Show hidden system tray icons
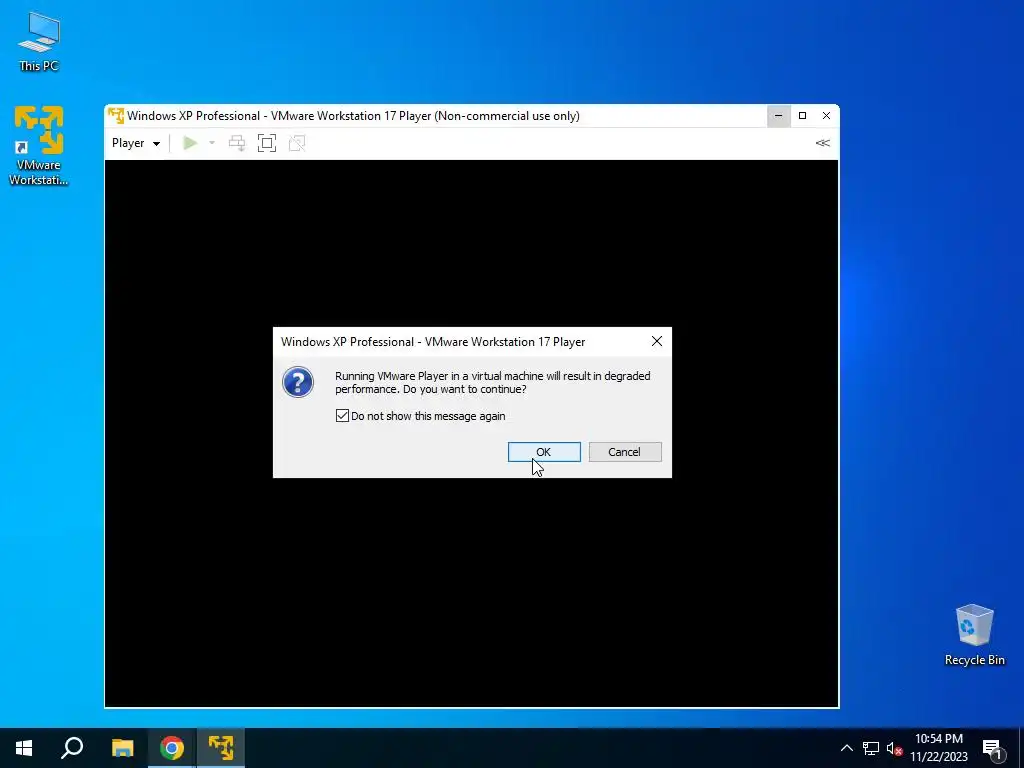 pyautogui.click(x=846, y=748)
